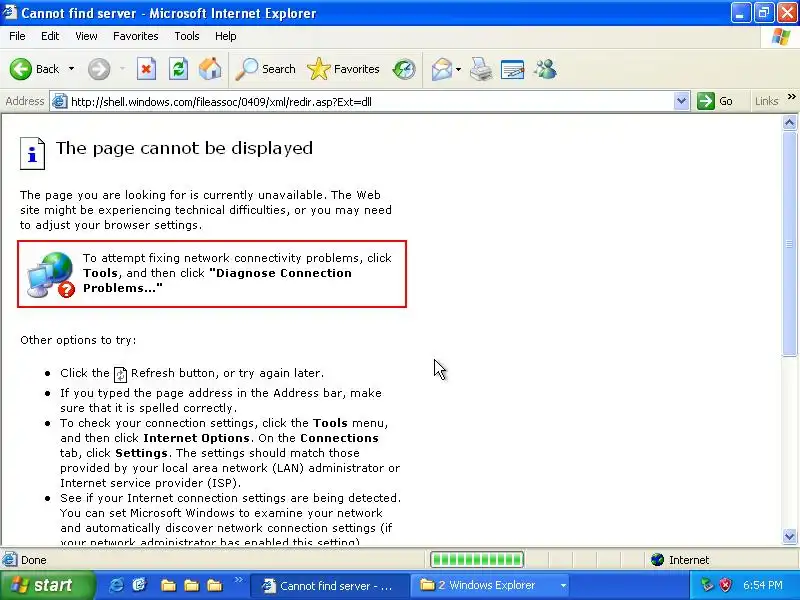The height and width of the screenshot is (600, 800).
Task: Open the History clock icon
Action: 404,69
